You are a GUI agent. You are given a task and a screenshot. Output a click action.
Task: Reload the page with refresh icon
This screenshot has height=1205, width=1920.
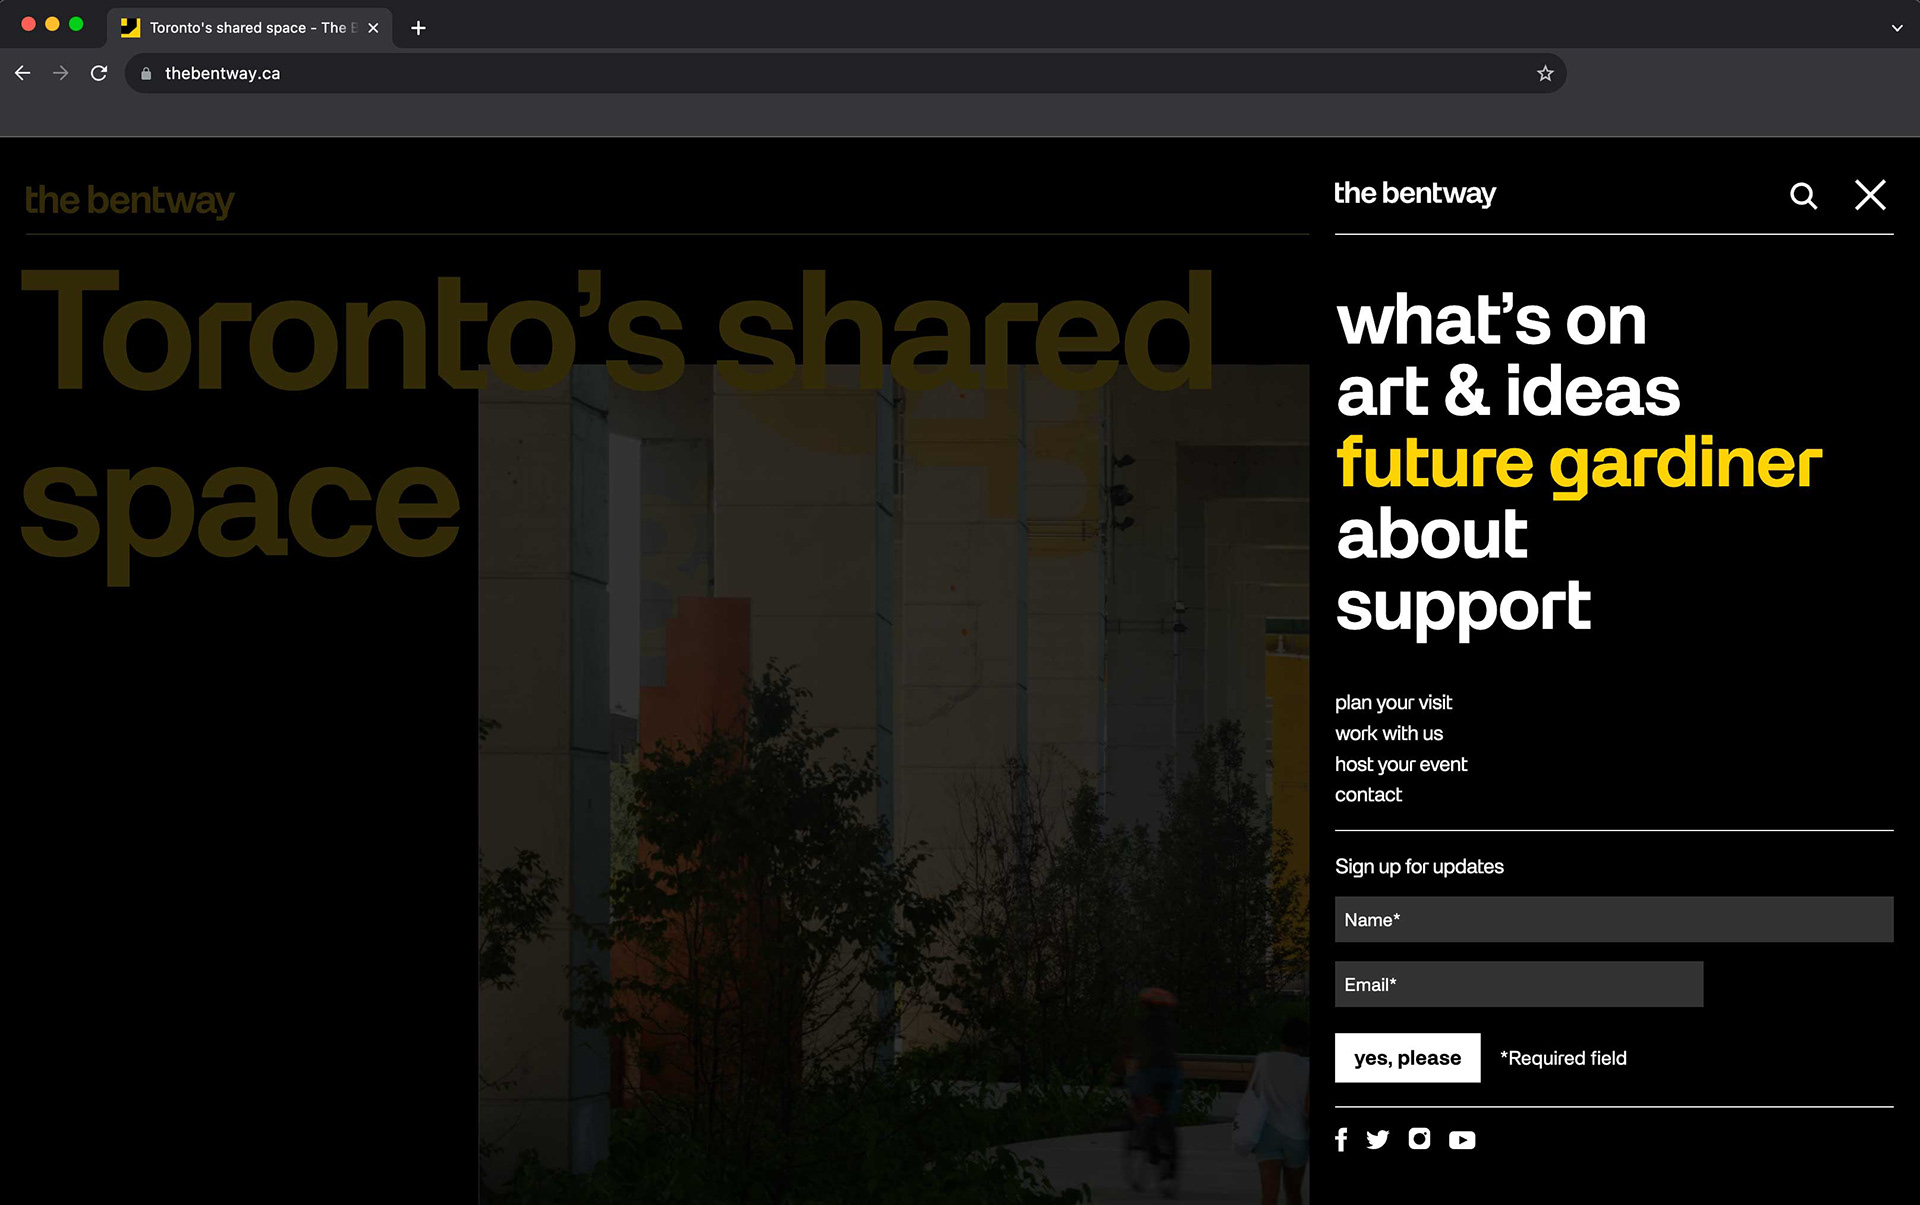coord(98,73)
